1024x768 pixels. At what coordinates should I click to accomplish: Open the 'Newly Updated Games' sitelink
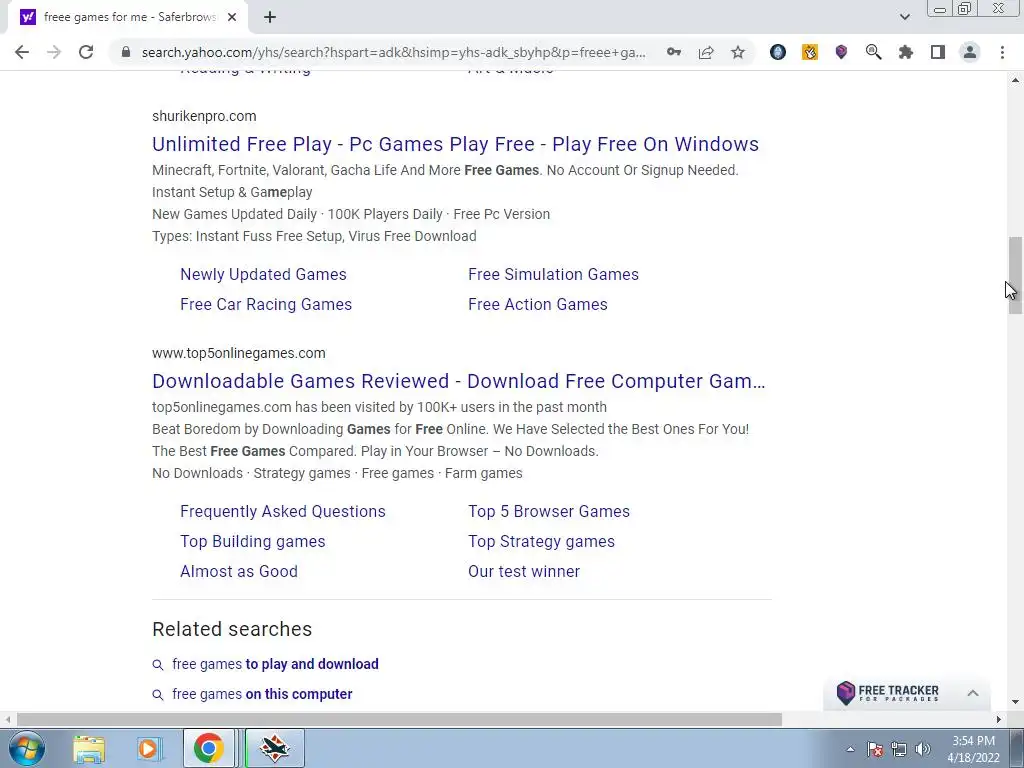(x=263, y=274)
